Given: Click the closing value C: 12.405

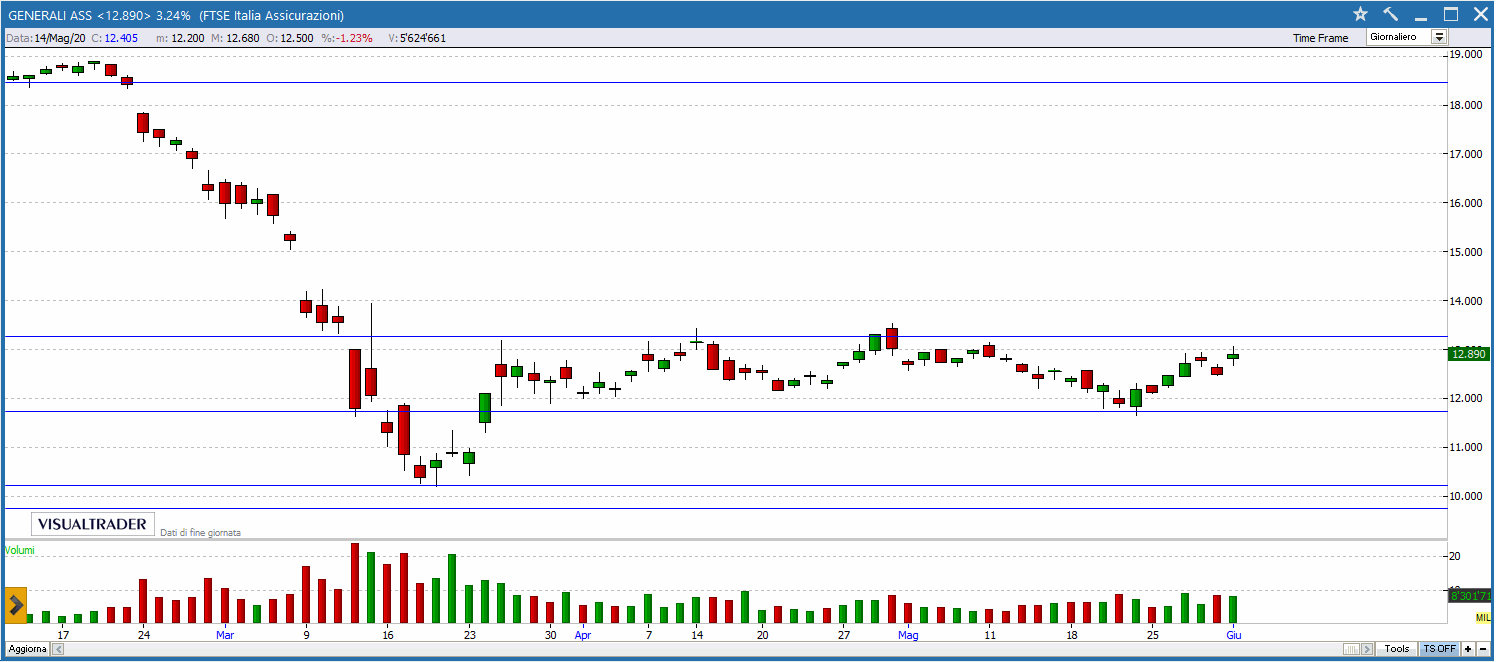Looking at the screenshot, I should pyautogui.click(x=113, y=38).
